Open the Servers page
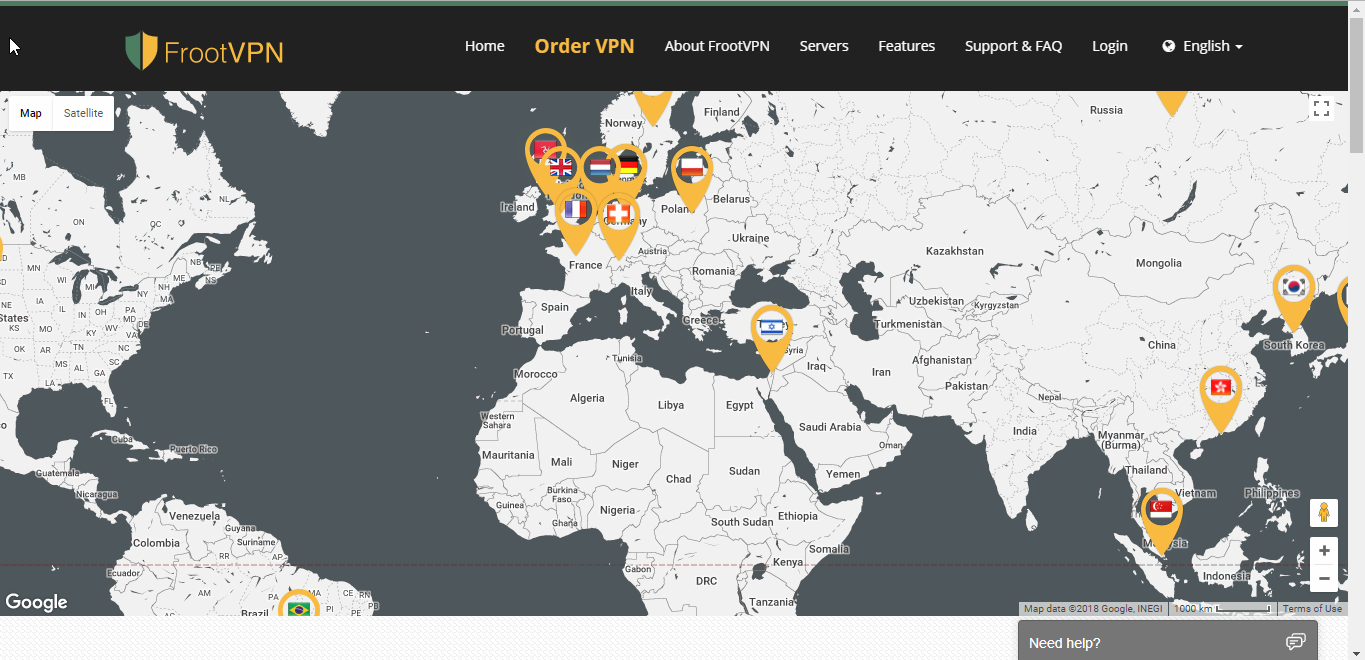 coord(824,46)
